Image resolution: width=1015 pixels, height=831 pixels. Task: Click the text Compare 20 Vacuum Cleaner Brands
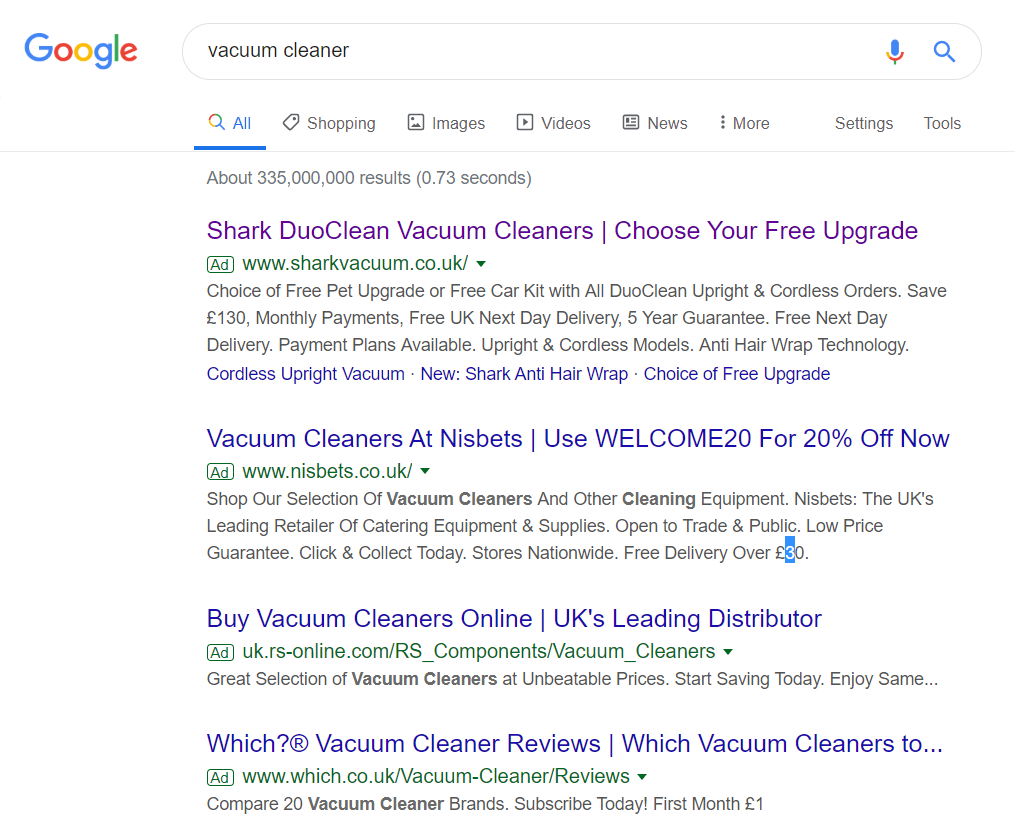[485, 804]
